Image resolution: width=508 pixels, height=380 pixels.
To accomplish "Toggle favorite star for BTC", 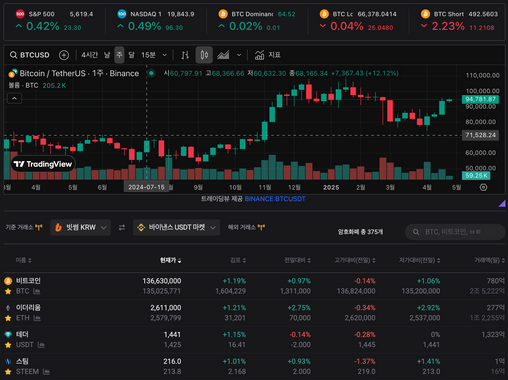I will pos(8,291).
